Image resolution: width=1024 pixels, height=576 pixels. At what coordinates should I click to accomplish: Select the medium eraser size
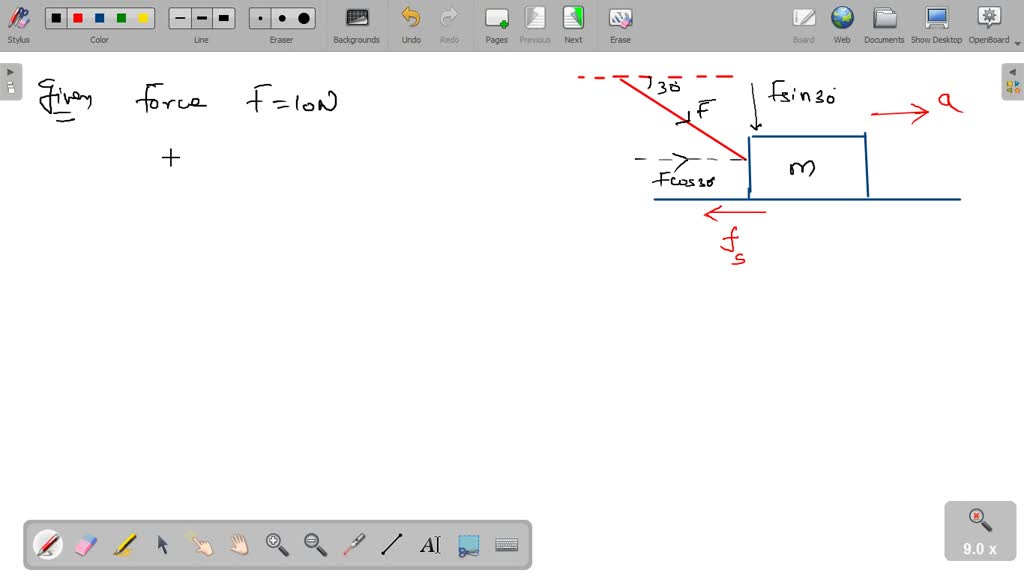tap(282, 17)
